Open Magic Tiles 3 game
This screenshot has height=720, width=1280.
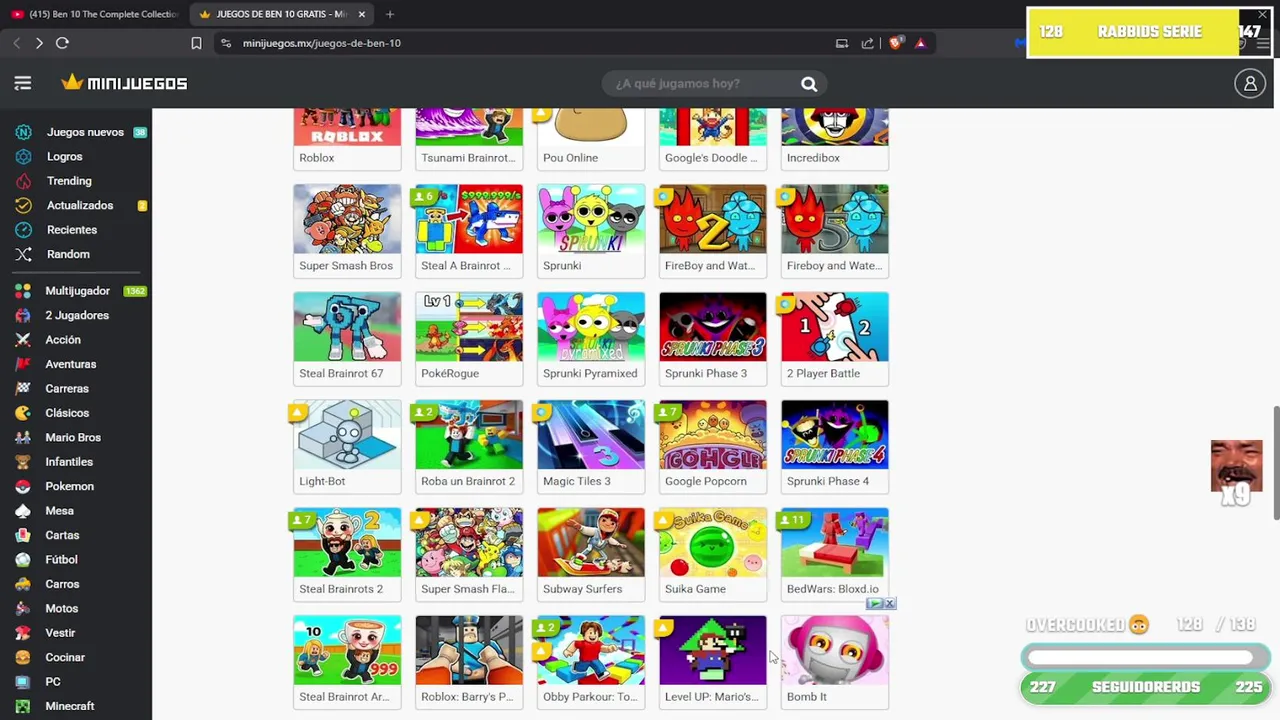591,446
